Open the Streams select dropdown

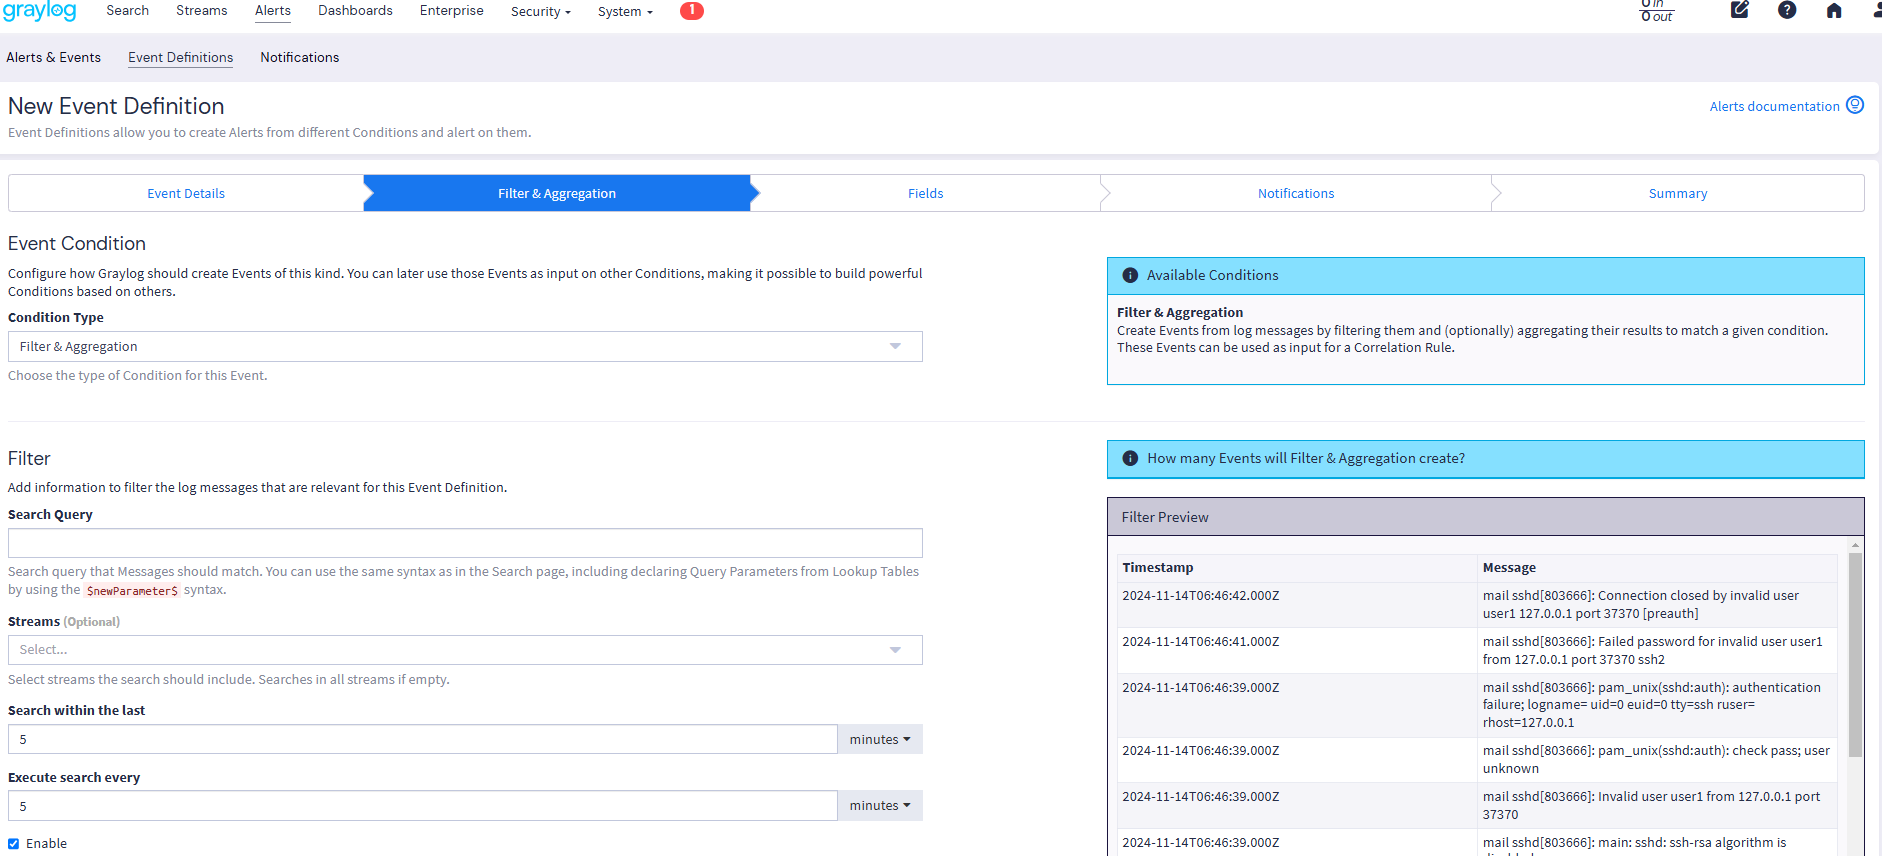pyautogui.click(x=465, y=650)
